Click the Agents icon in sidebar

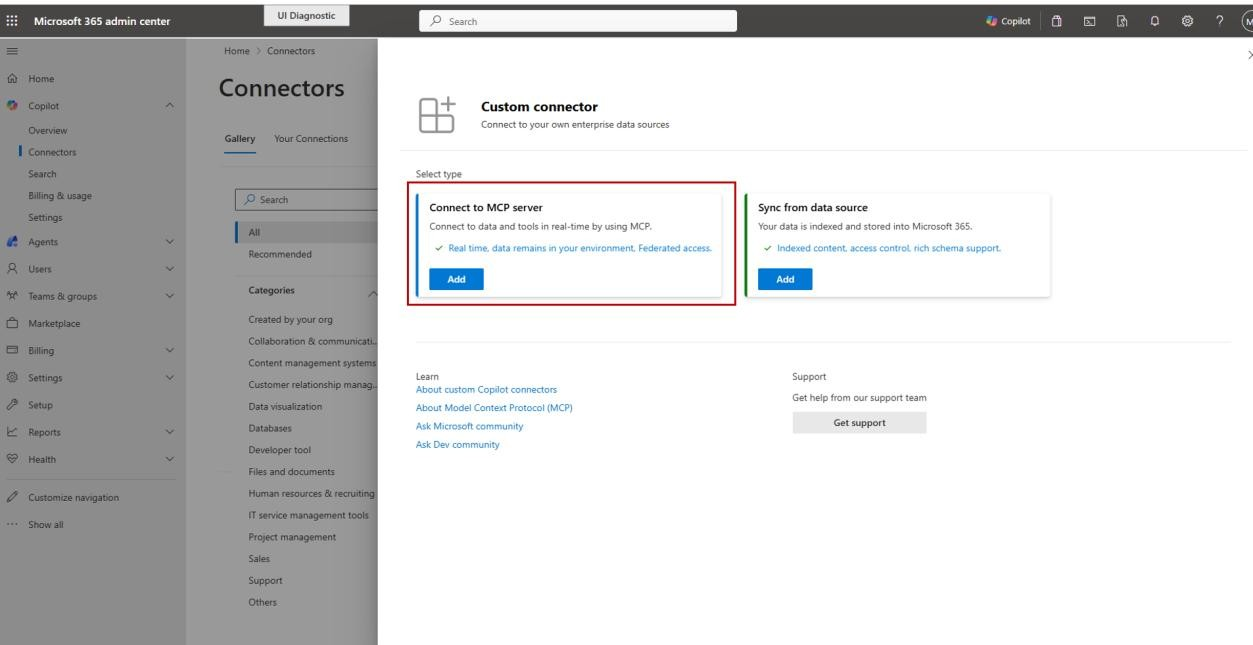tap(13, 241)
